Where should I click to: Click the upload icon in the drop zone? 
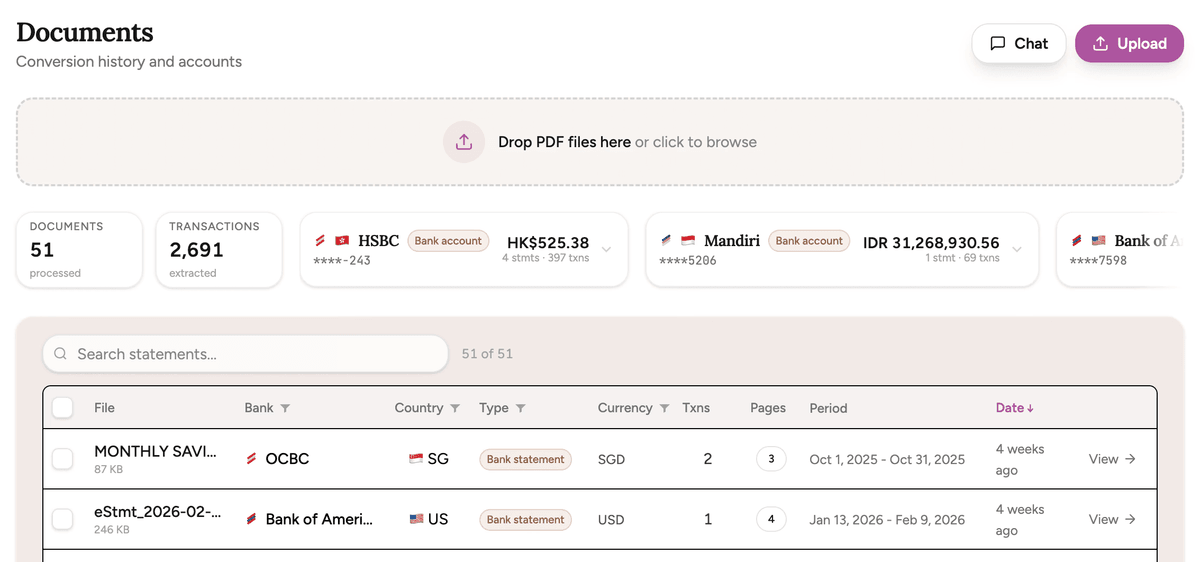click(464, 142)
